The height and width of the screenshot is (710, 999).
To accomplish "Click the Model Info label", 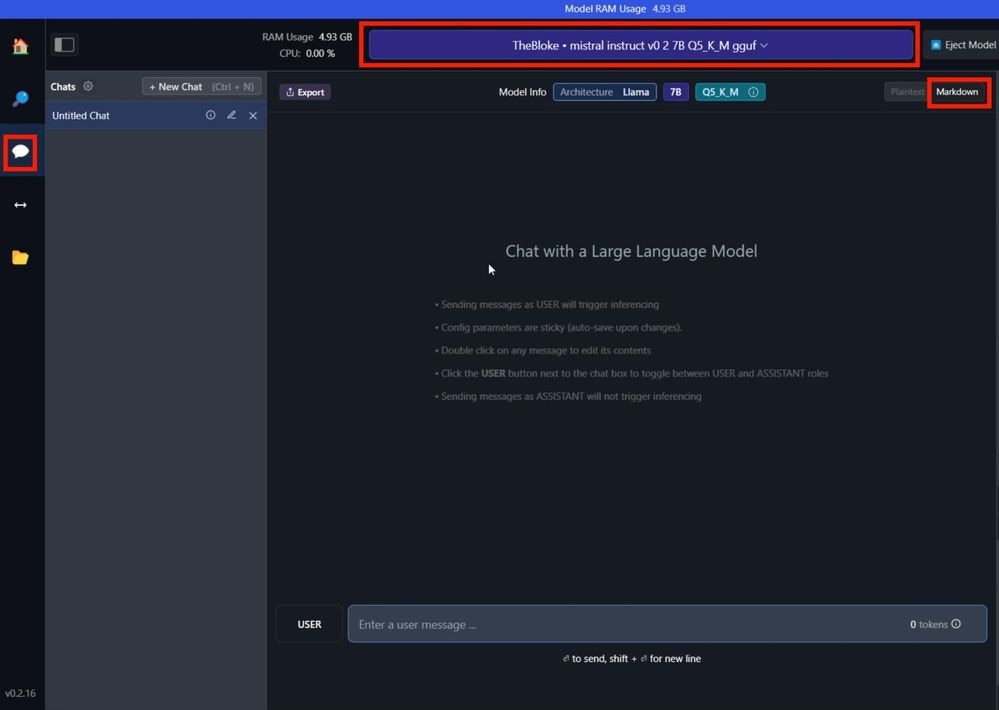I will [x=522, y=92].
